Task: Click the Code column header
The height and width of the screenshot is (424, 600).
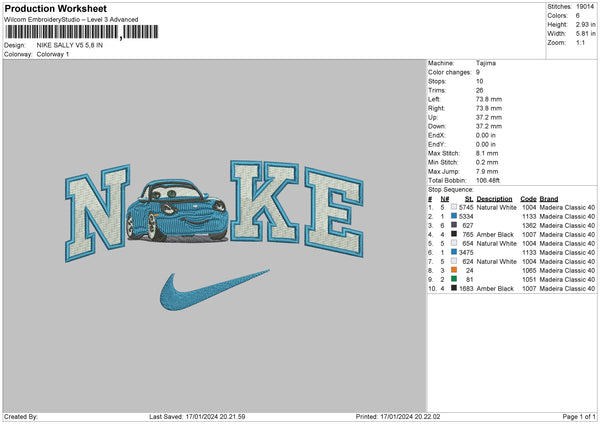Action: 528,198
